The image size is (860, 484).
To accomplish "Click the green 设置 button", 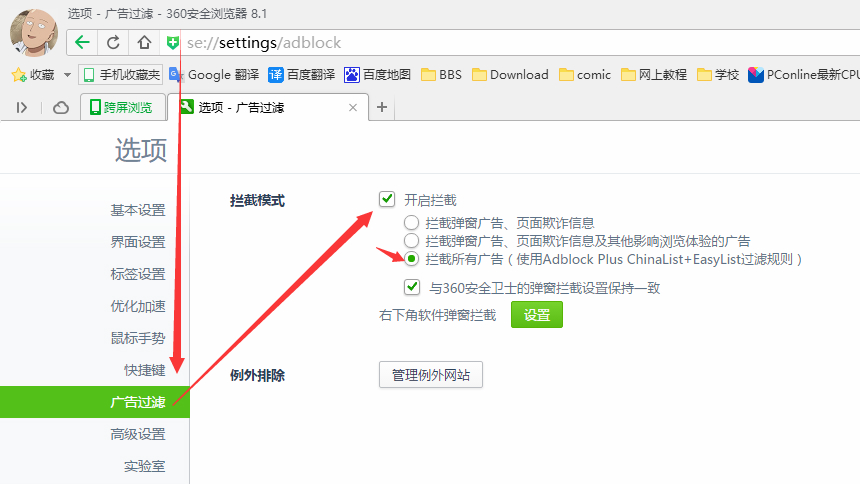I will pos(536,315).
